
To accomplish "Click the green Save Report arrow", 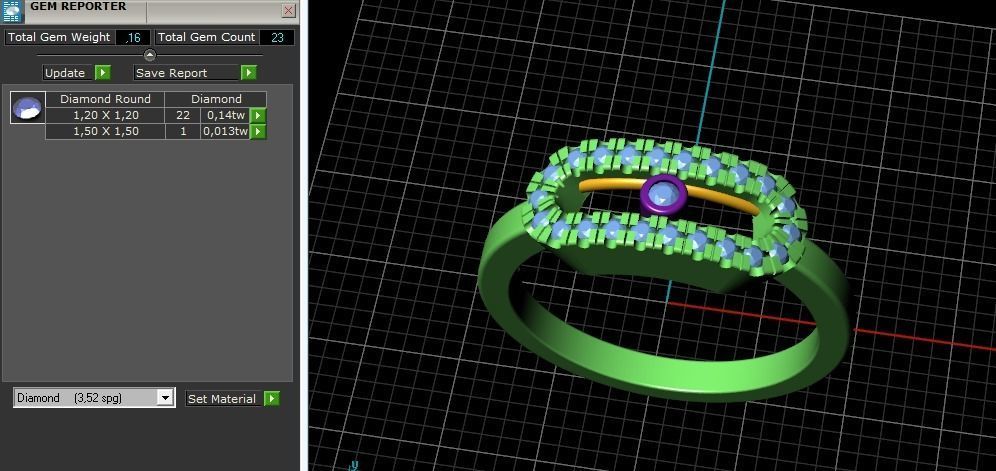I will (x=248, y=72).
